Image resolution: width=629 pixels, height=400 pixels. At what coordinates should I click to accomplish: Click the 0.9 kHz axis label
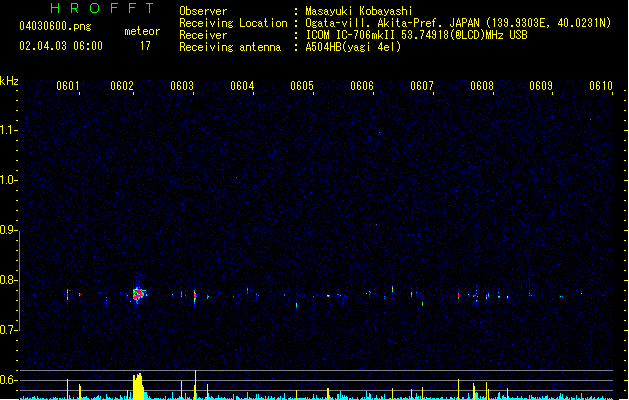pos(8,230)
